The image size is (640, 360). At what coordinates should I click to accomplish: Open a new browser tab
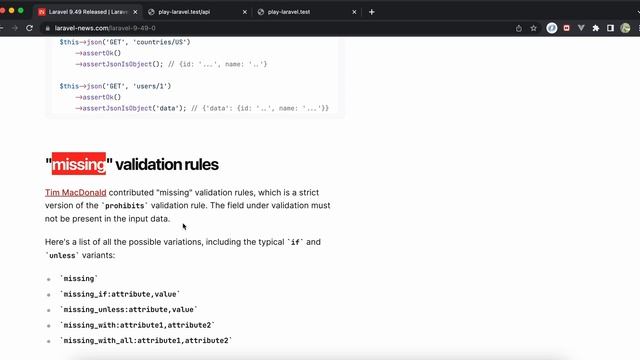(x=371, y=12)
